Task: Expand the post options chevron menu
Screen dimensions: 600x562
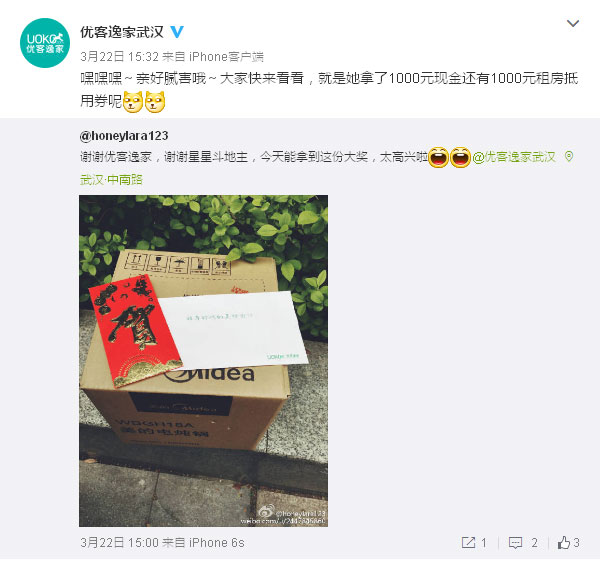Action: 572,24
